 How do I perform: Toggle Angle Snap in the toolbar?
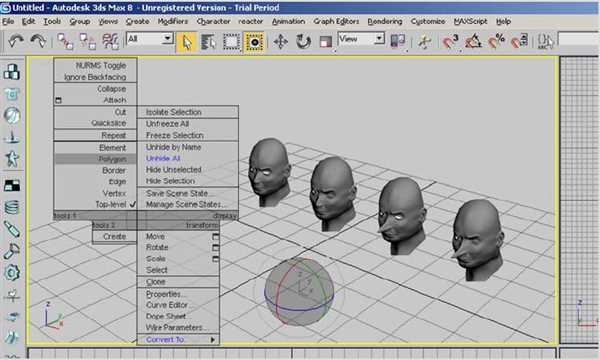[x=473, y=41]
